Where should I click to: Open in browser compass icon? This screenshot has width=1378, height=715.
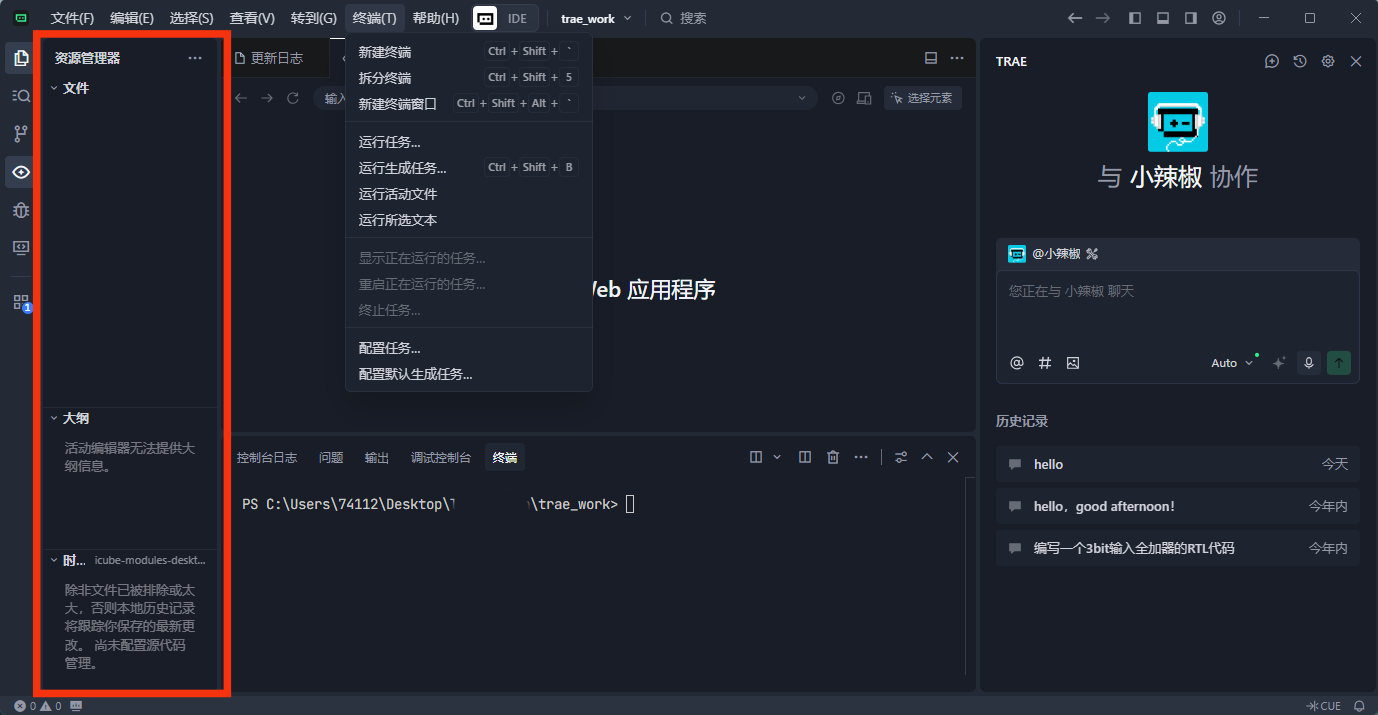coord(838,98)
